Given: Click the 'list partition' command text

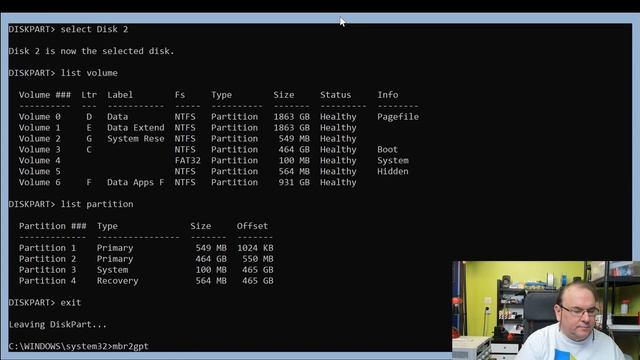Looking at the screenshot, I should (x=97, y=204).
